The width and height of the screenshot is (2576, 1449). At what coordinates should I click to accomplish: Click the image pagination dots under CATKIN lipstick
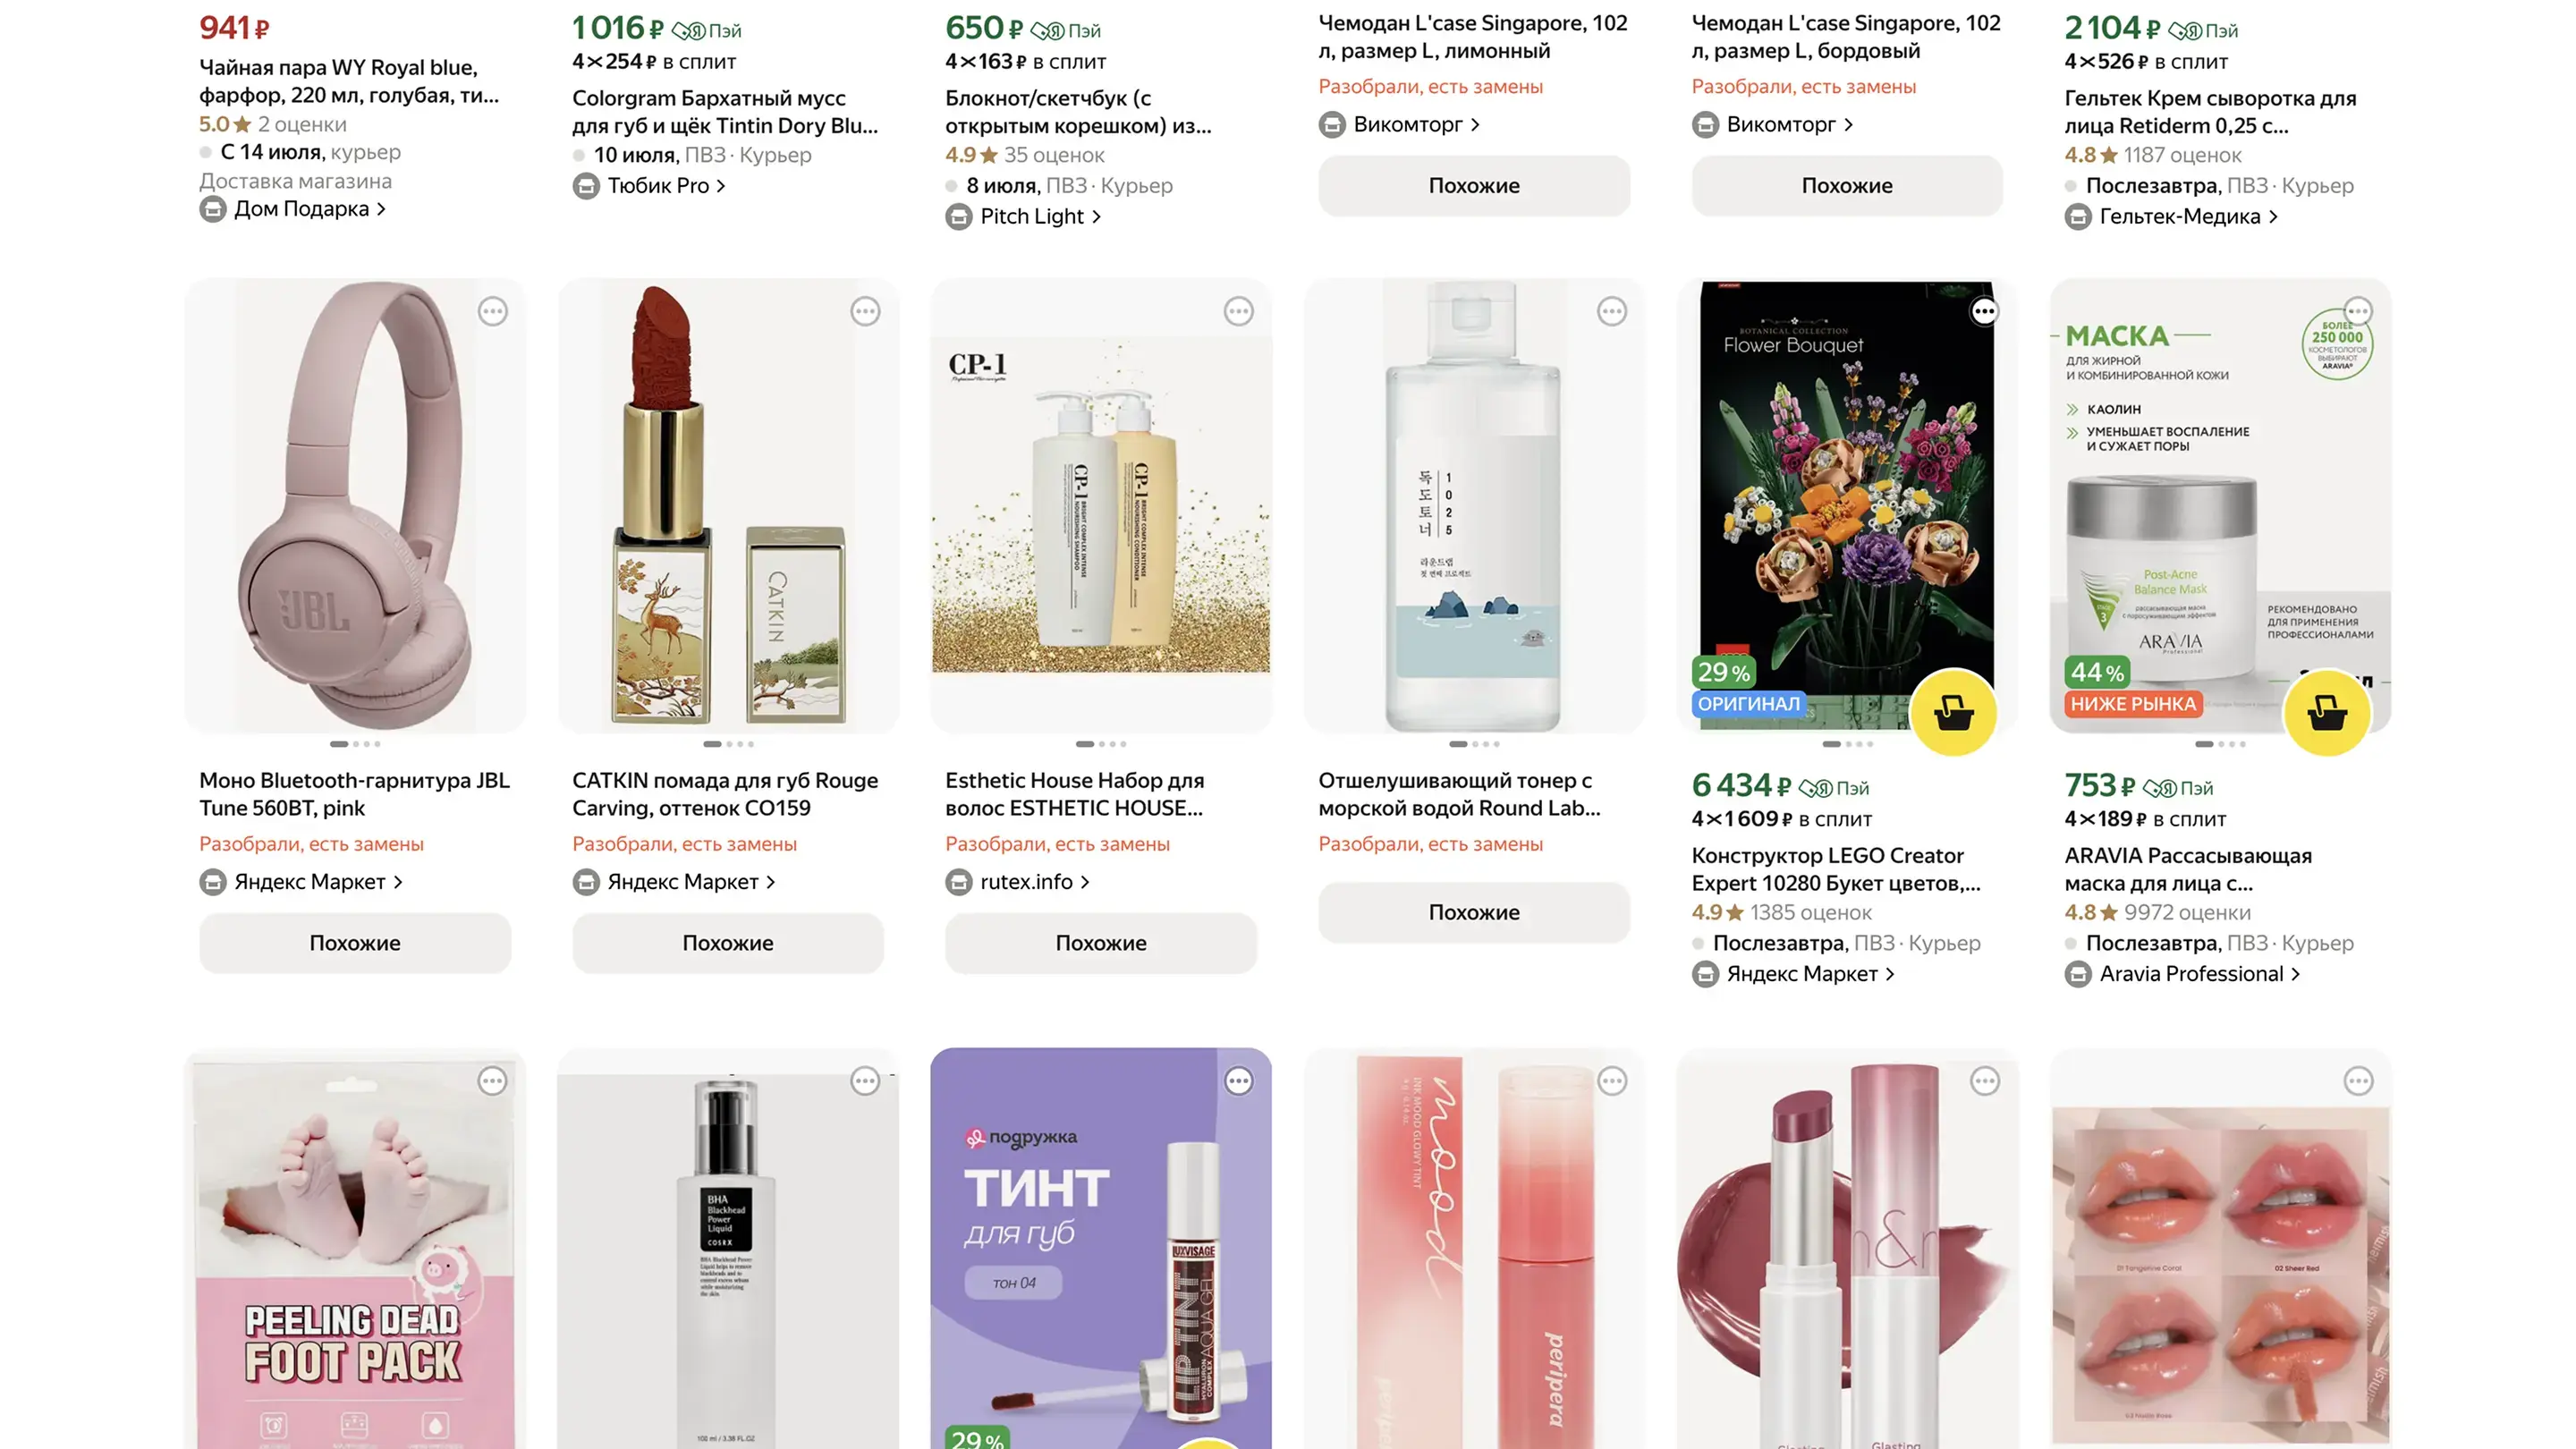[x=728, y=744]
